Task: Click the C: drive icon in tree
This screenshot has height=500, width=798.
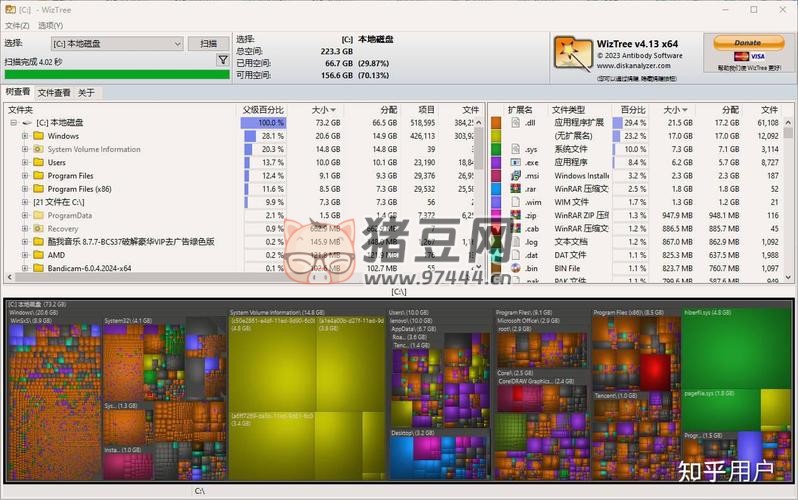Action: (x=27, y=123)
